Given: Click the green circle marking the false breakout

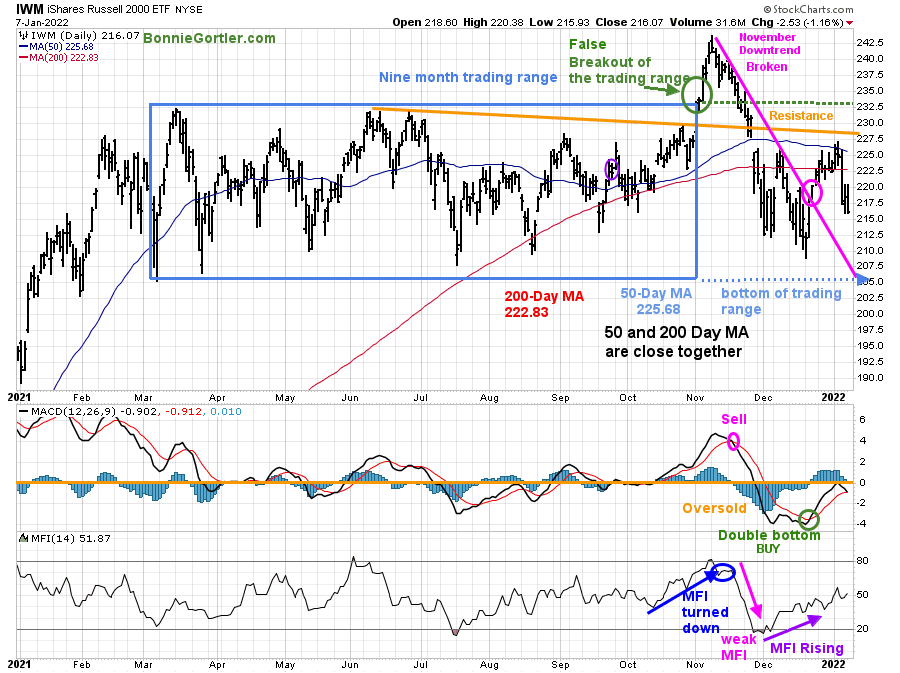Looking at the screenshot, I should click(x=697, y=94).
